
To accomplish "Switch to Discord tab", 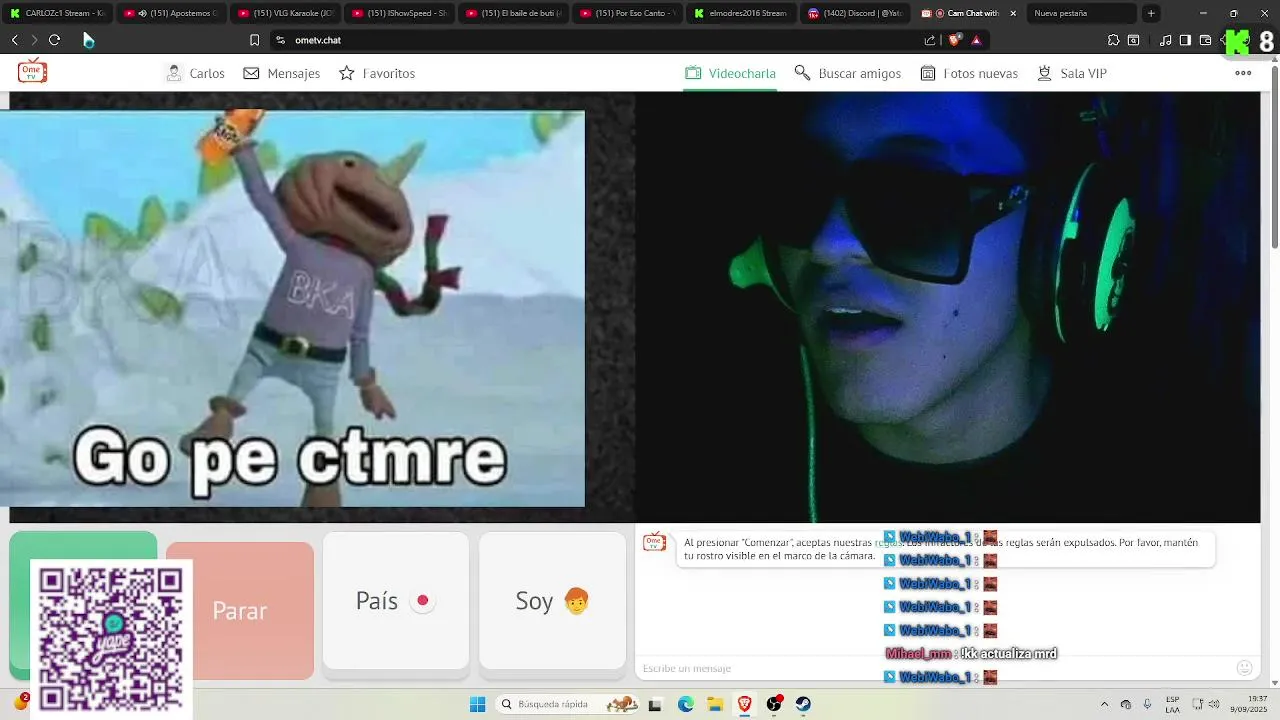I will (856, 13).
